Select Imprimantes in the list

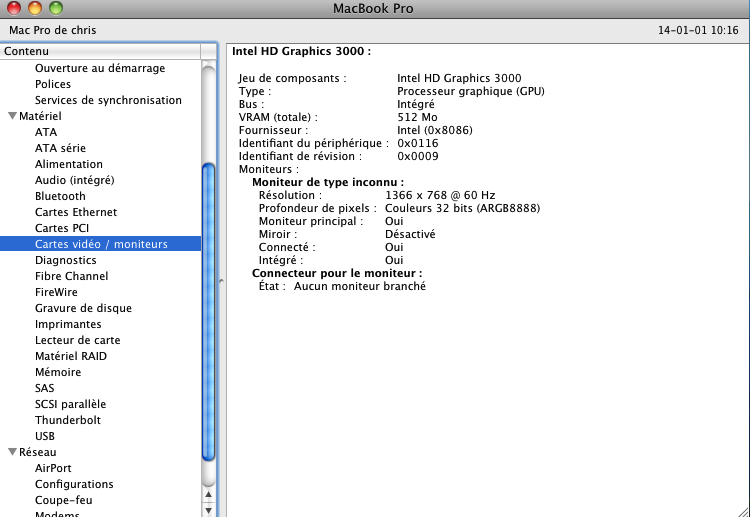(x=68, y=324)
